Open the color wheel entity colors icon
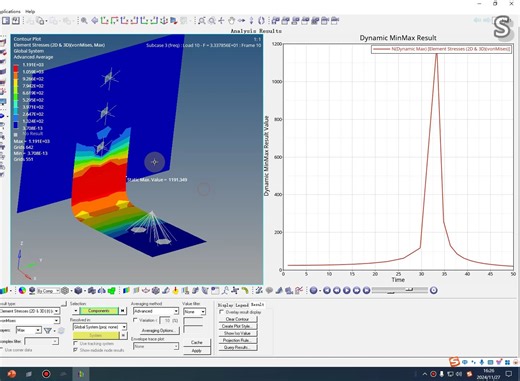The image size is (520, 381). [22, 291]
